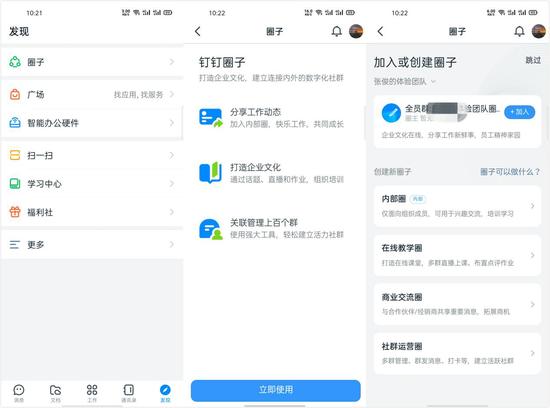The width and height of the screenshot is (550, 408).
Task: Tap the 智能办公硬件 icon
Action: pyautogui.click(x=15, y=123)
